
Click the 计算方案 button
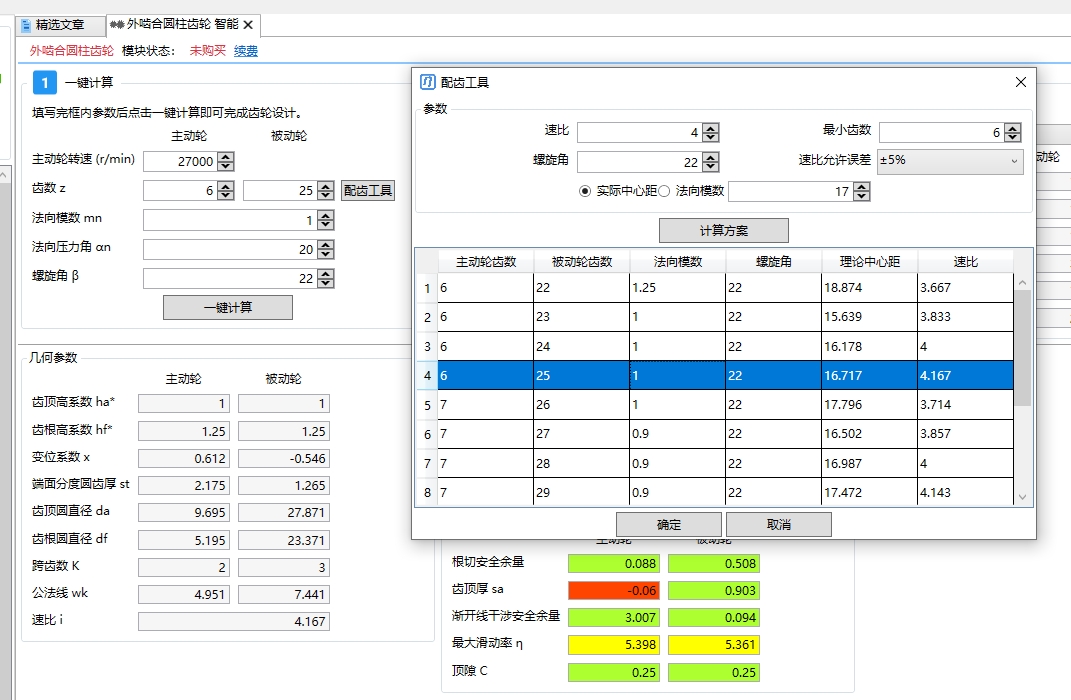[723, 231]
